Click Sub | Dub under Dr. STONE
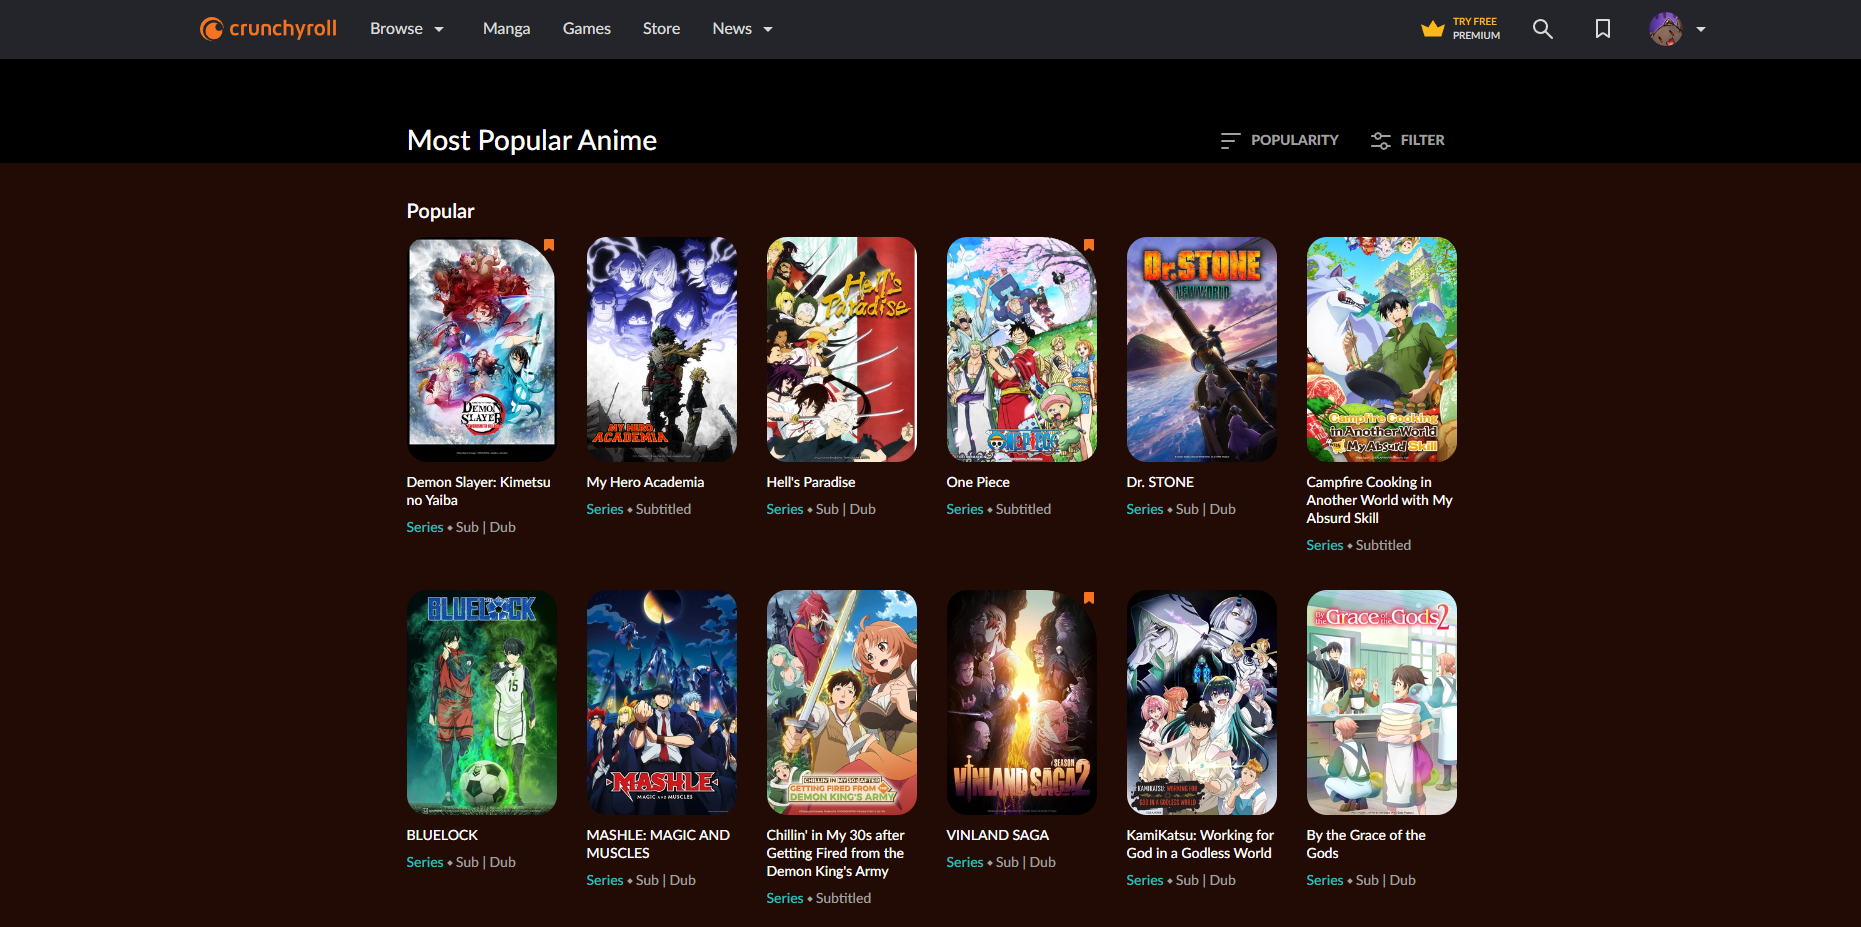The width and height of the screenshot is (1861, 927). tap(1206, 509)
